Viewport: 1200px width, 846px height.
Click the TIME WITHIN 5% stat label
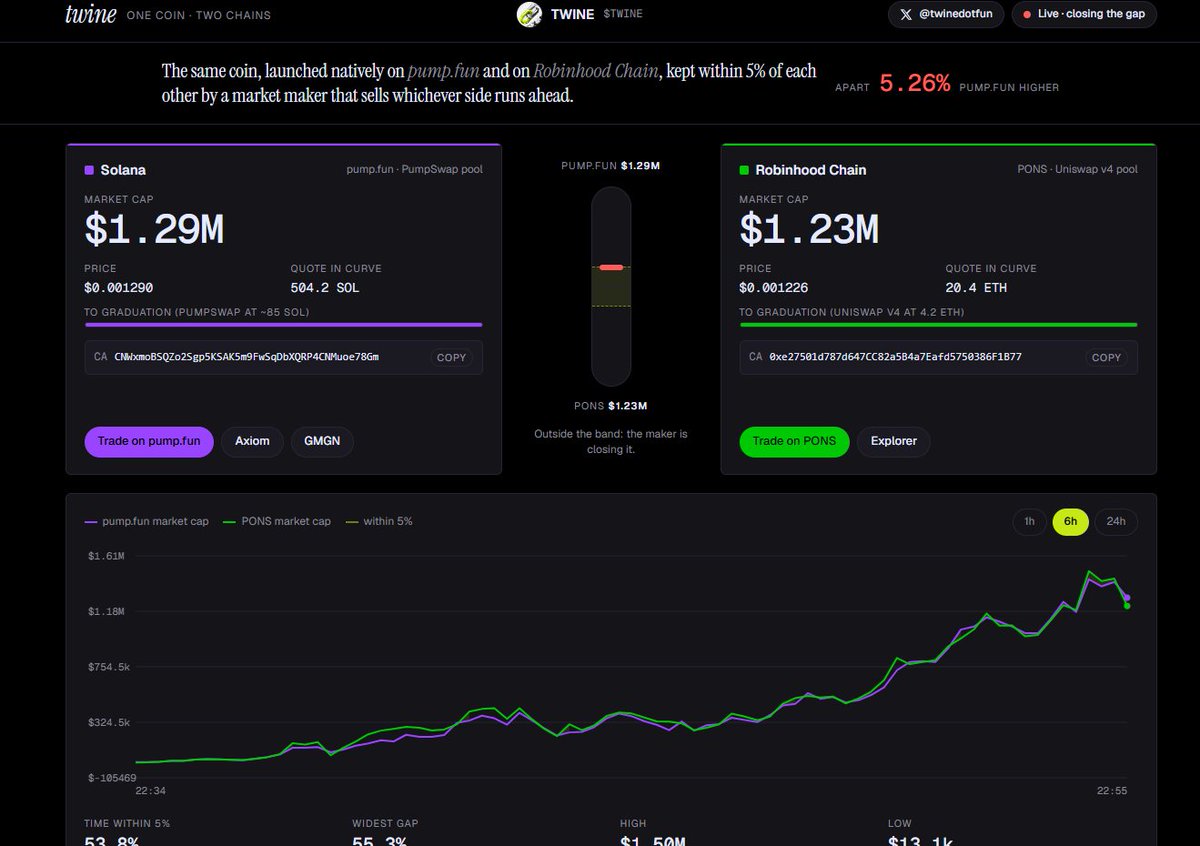127,823
